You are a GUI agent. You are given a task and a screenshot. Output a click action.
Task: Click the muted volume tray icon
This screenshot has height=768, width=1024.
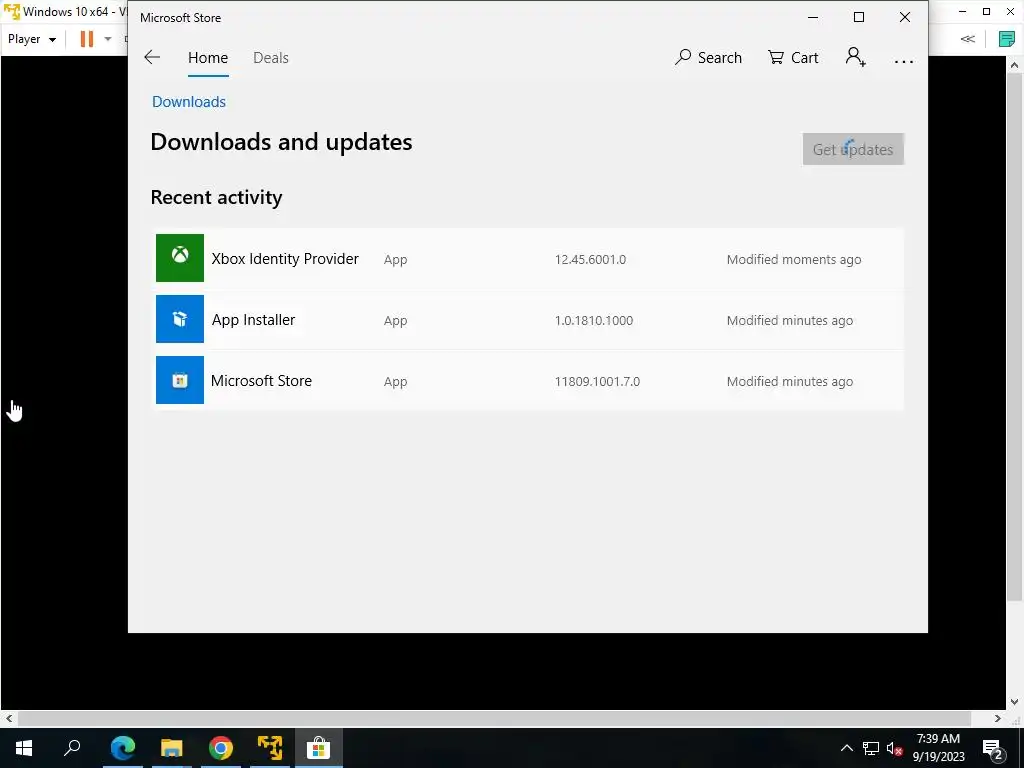(x=894, y=748)
